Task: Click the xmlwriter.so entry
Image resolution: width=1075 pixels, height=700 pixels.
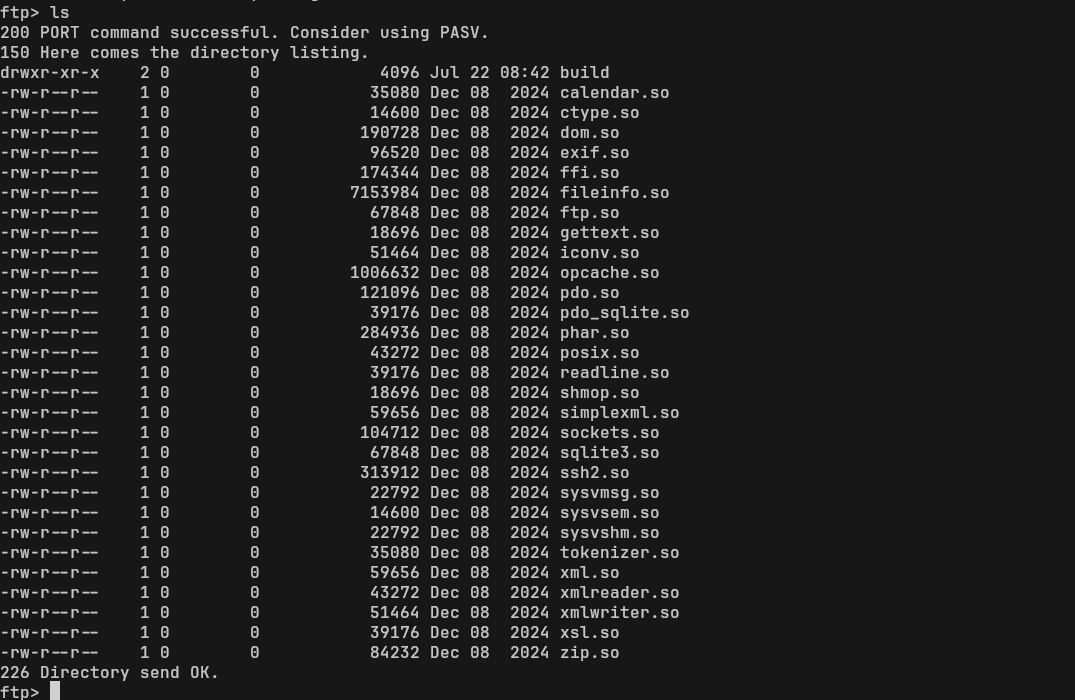Action: click(x=619, y=612)
